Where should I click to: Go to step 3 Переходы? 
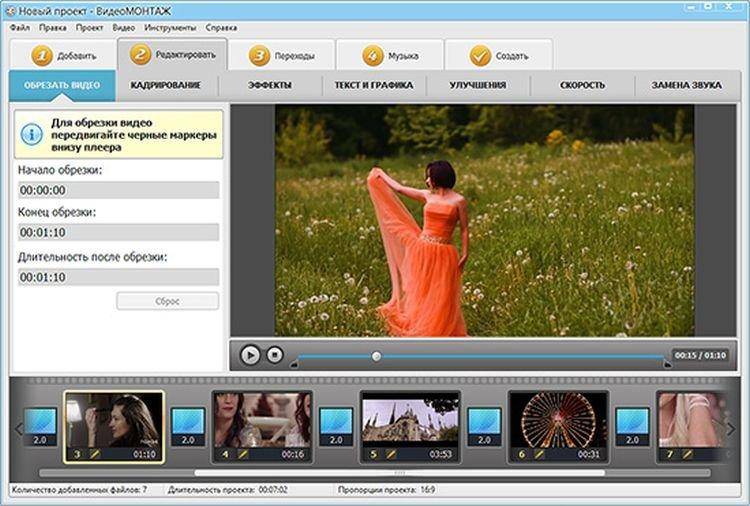(281, 55)
